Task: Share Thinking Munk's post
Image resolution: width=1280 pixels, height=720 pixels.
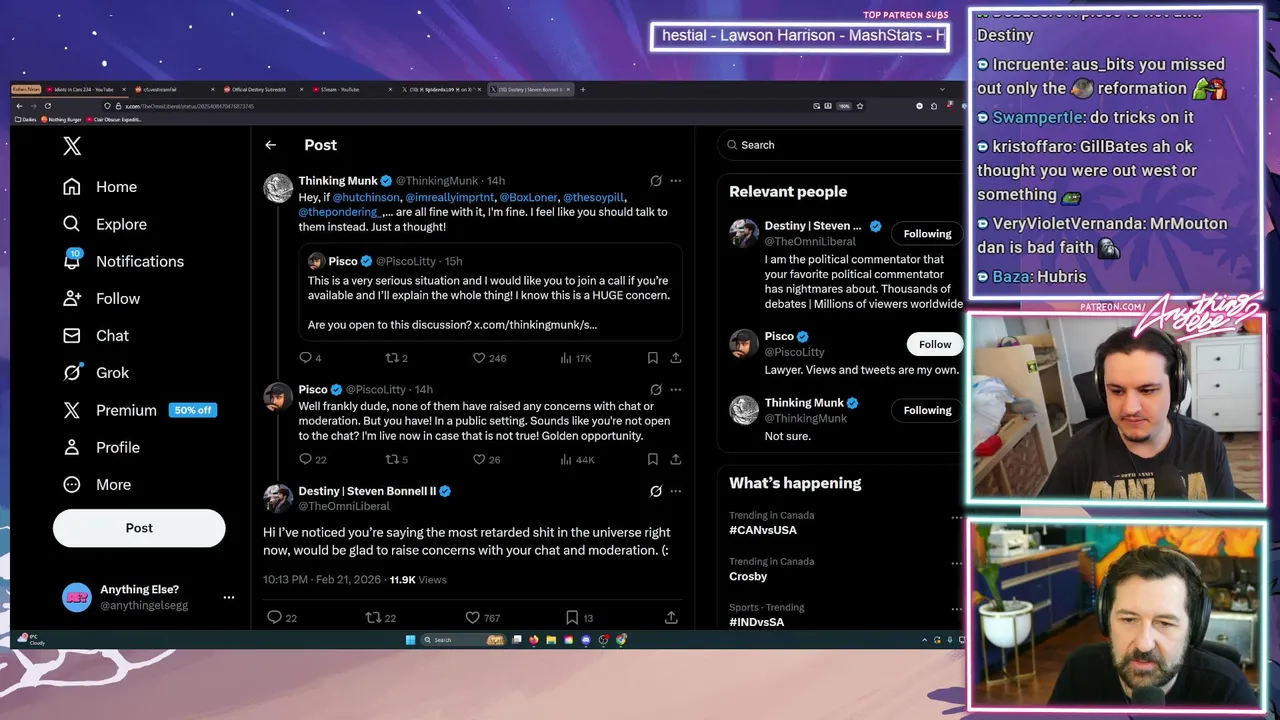Action: pyautogui.click(x=676, y=358)
